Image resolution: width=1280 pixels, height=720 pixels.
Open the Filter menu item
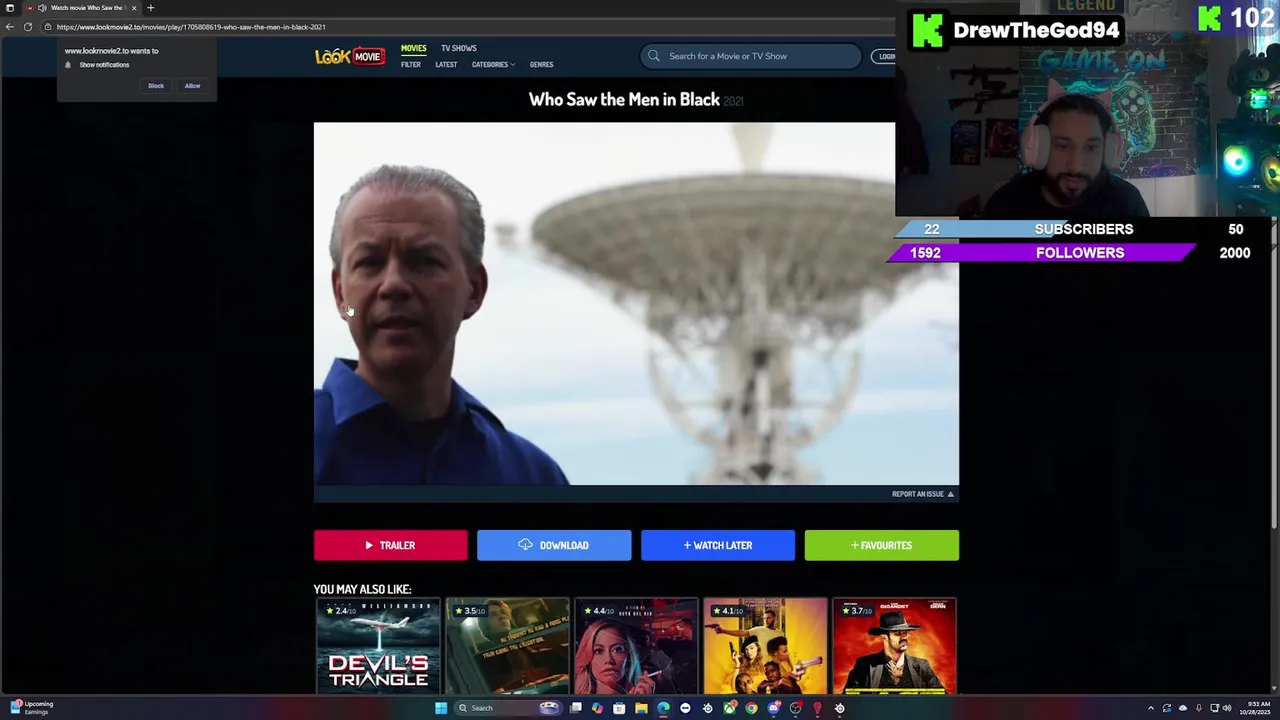(411, 64)
